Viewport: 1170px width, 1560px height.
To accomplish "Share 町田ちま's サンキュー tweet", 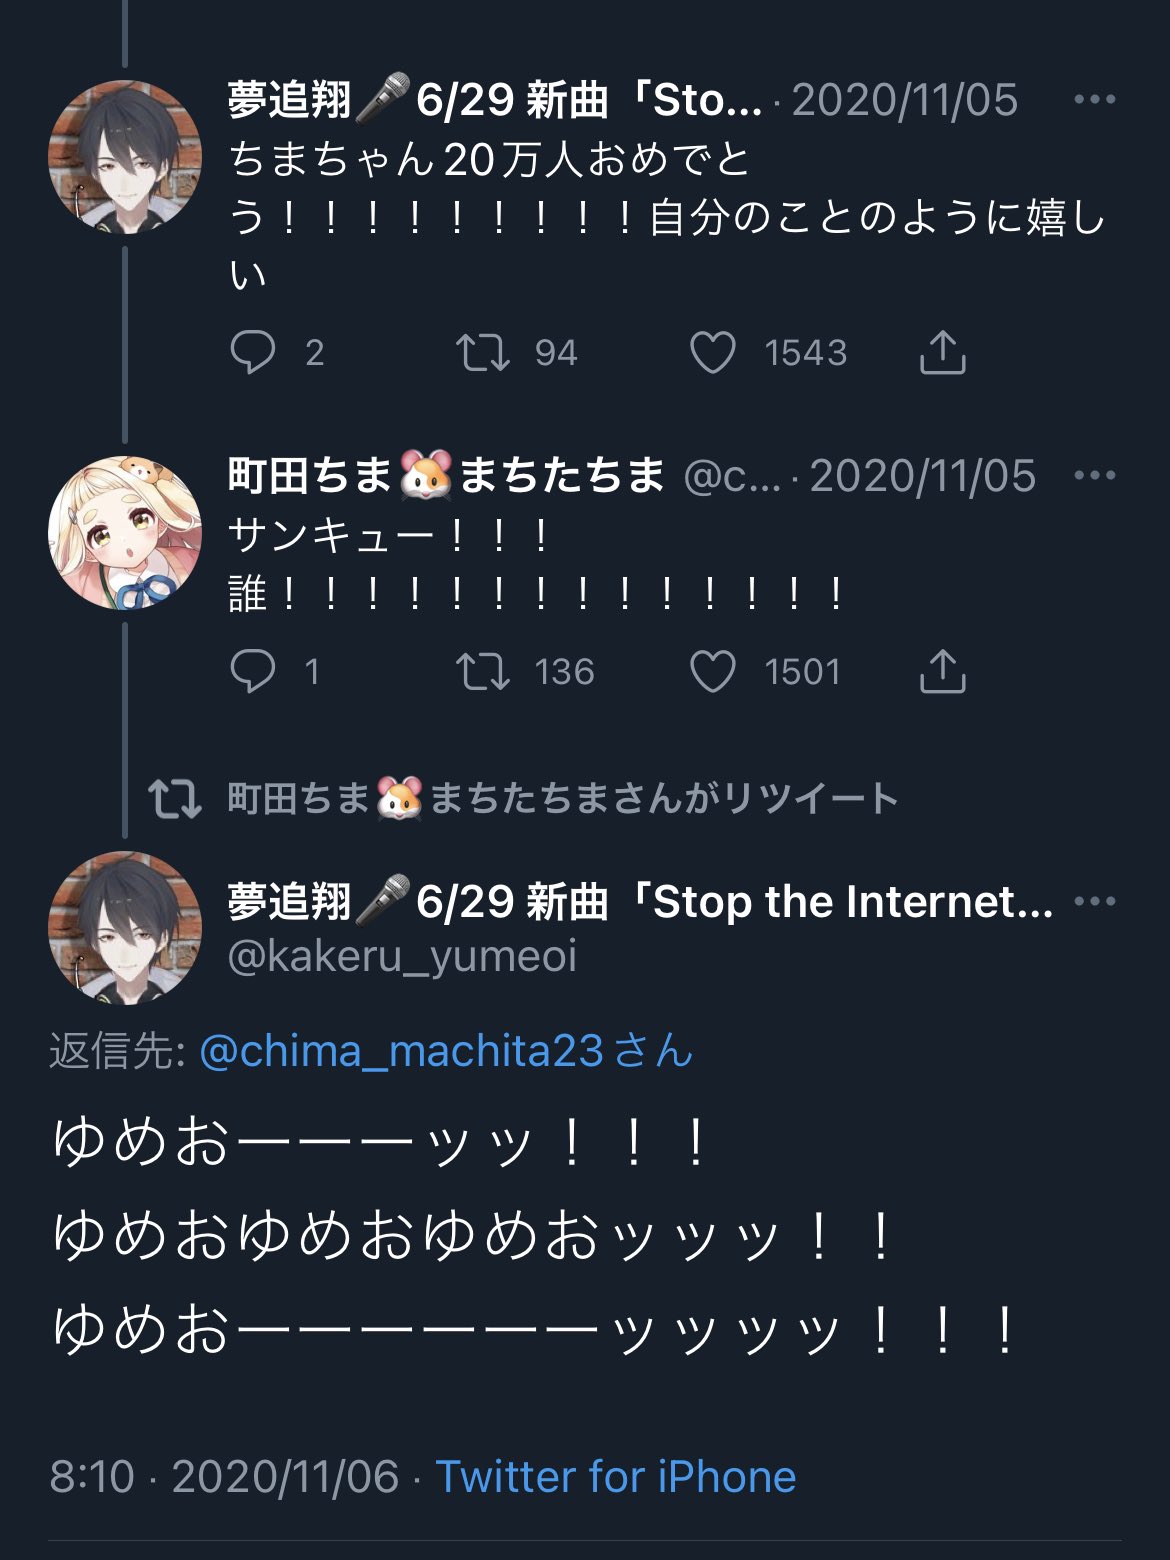I will [x=942, y=670].
